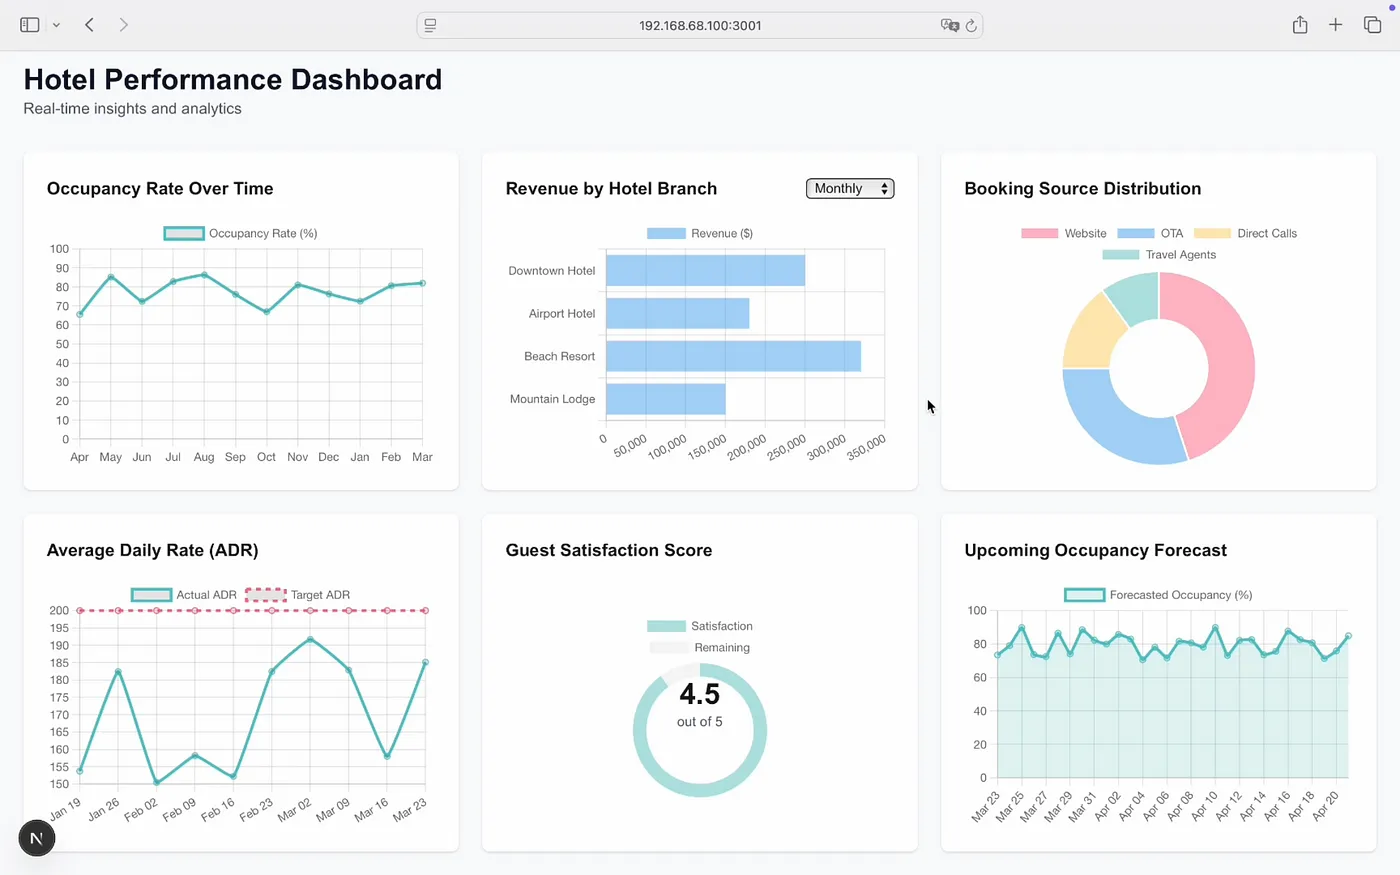Open the Monthly period dropdown
This screenshot has height=875, width=1400.
[849, 189]
